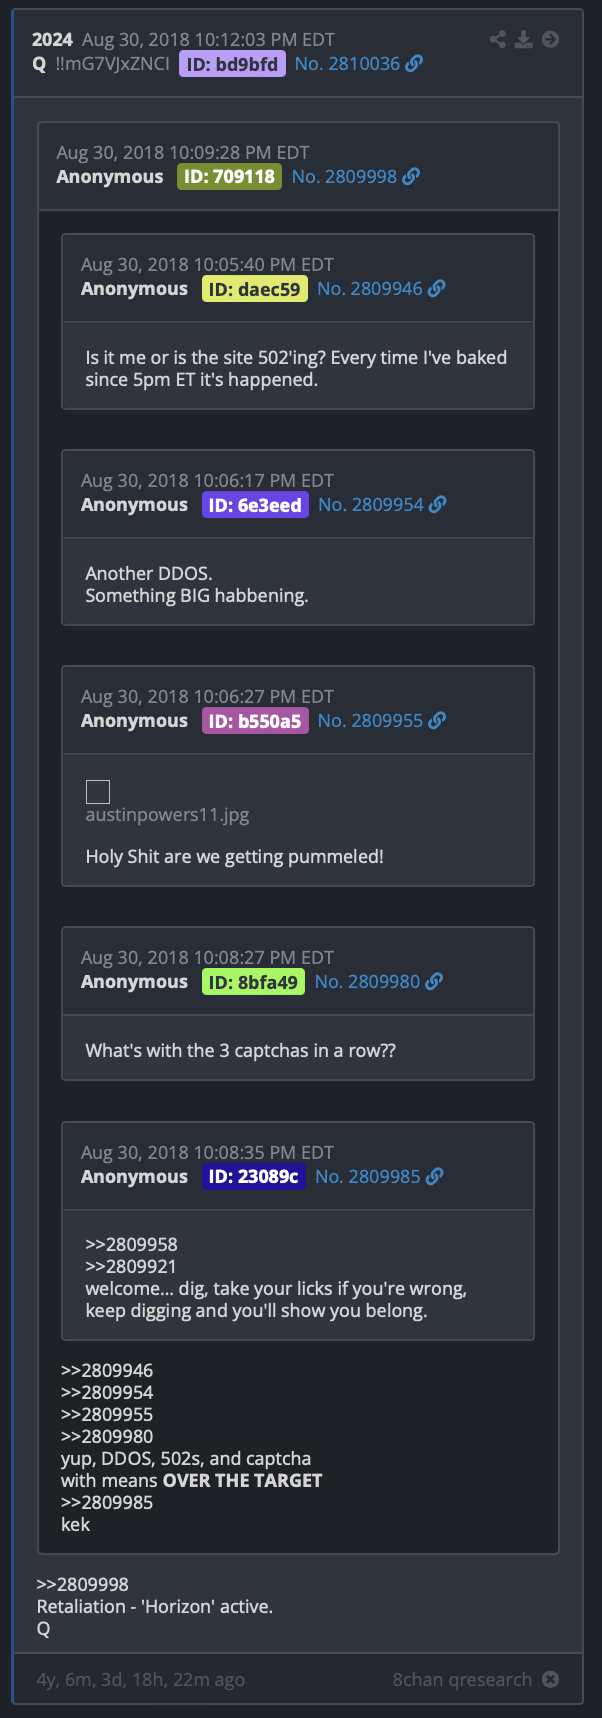Viewport: 602px width, 1718px height.
Task: Click the ID: daec59 yellow badge
Action: click(x=255, y=289)
